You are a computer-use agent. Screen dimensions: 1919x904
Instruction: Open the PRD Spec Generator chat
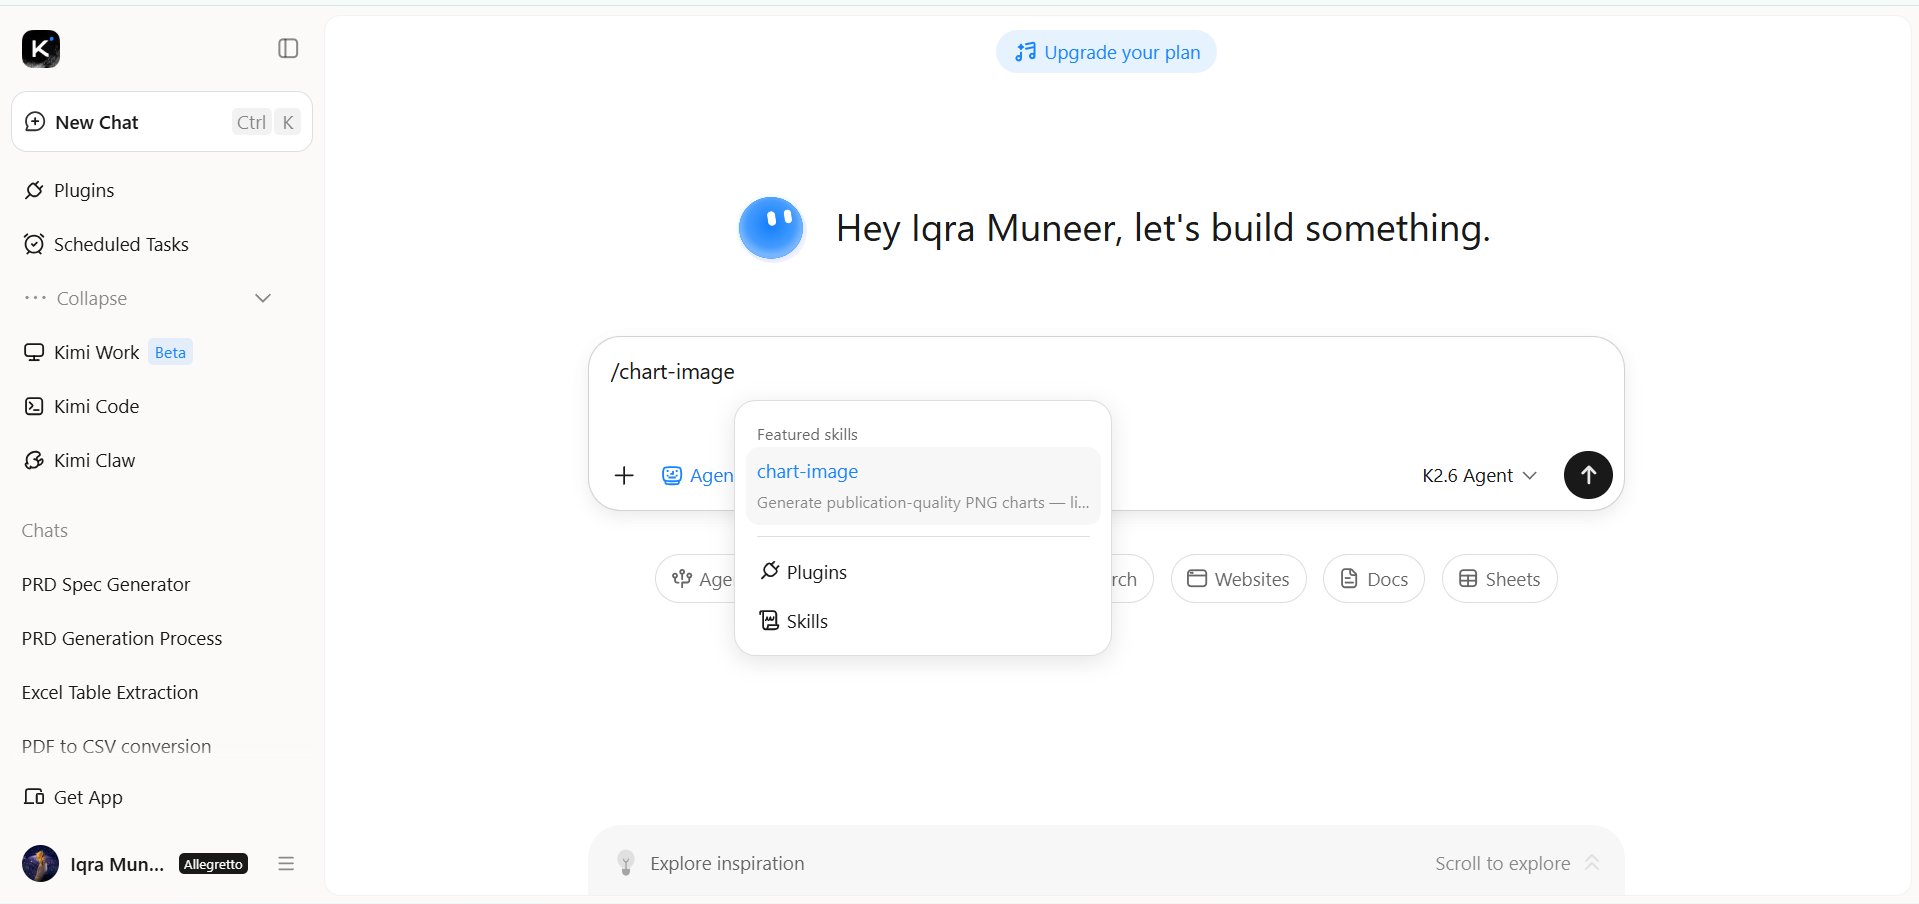click(x=106, y=584)
